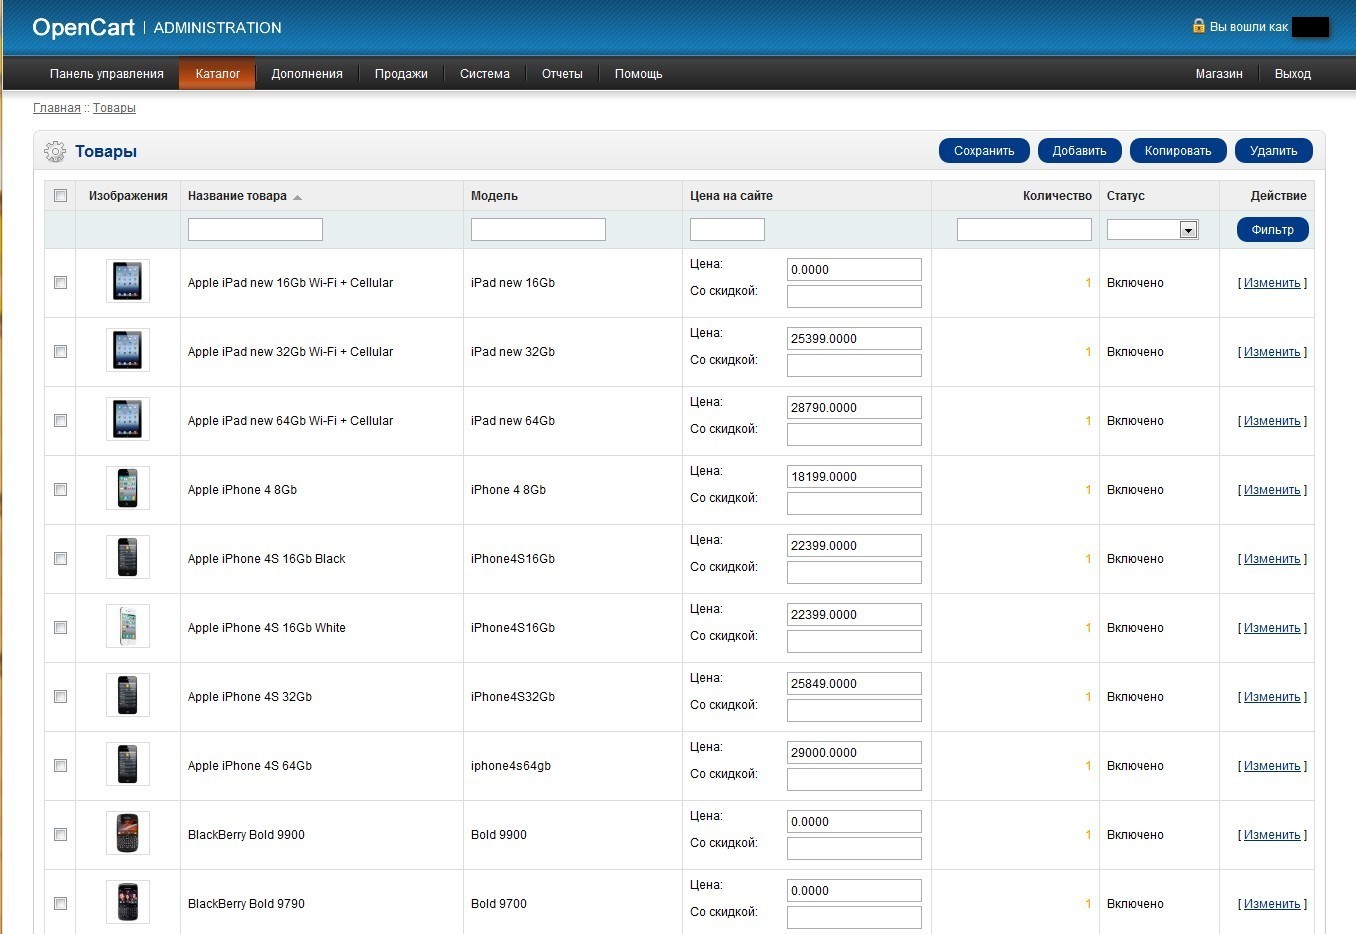Open thumbnail of Apple iPad new 64Gb
This screenshot has height=934, width=1356.
click(128, 420)
